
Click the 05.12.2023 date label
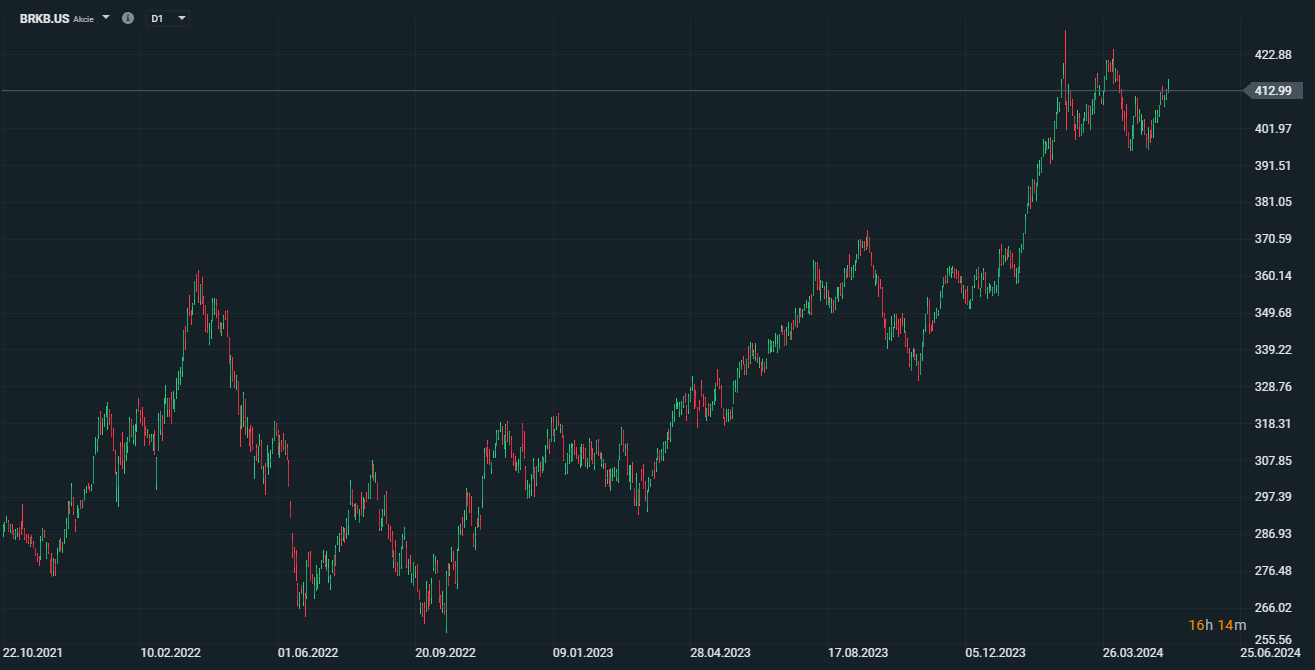[995, 653]
